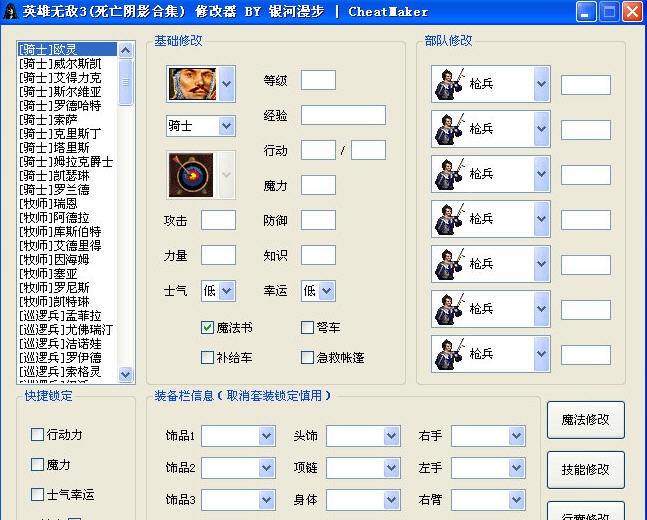Click the 知识 input field
This screenshot has height=520, width=647.
(x=318, y=255)
